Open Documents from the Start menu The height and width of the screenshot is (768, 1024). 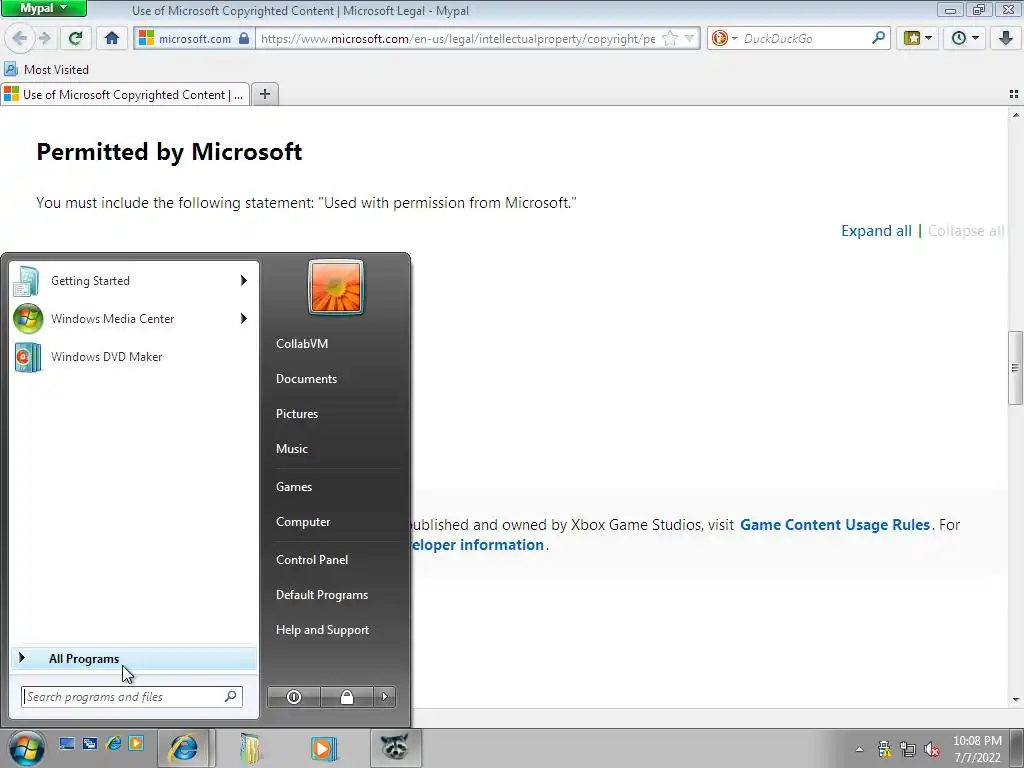point(306,379)
